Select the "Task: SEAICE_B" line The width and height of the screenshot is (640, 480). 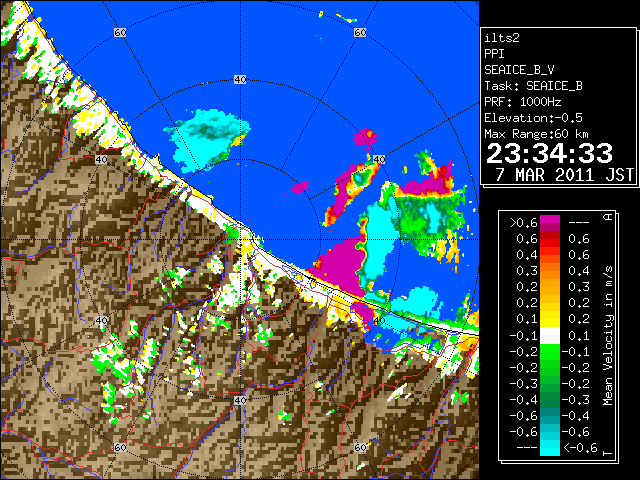tap(533, 86)
